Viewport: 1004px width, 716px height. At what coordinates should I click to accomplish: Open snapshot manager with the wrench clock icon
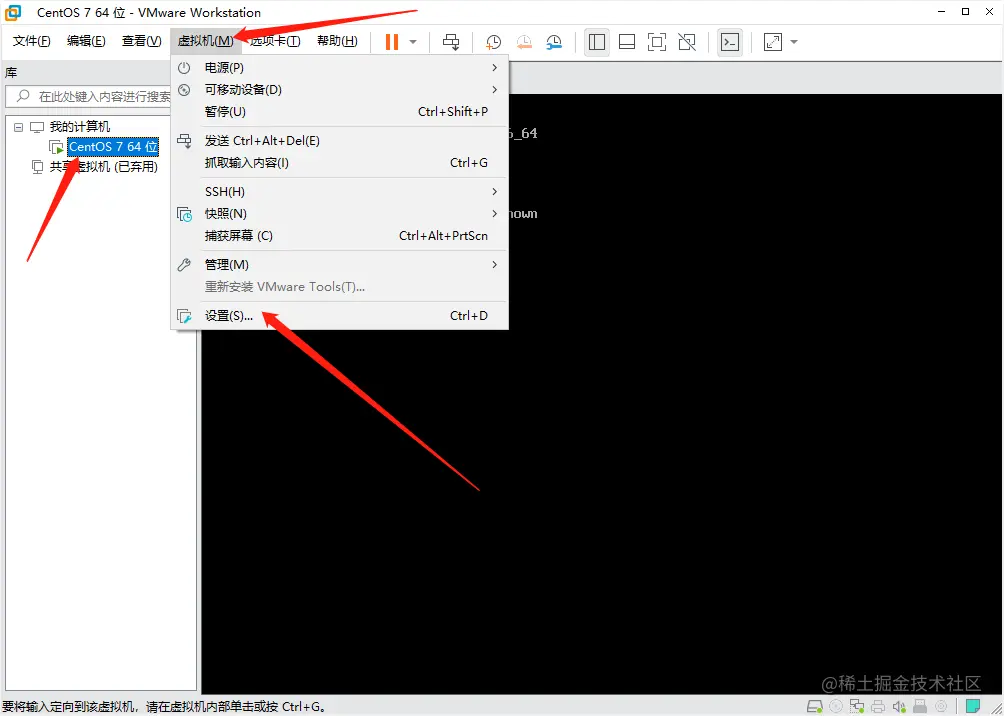pos(554,42)
